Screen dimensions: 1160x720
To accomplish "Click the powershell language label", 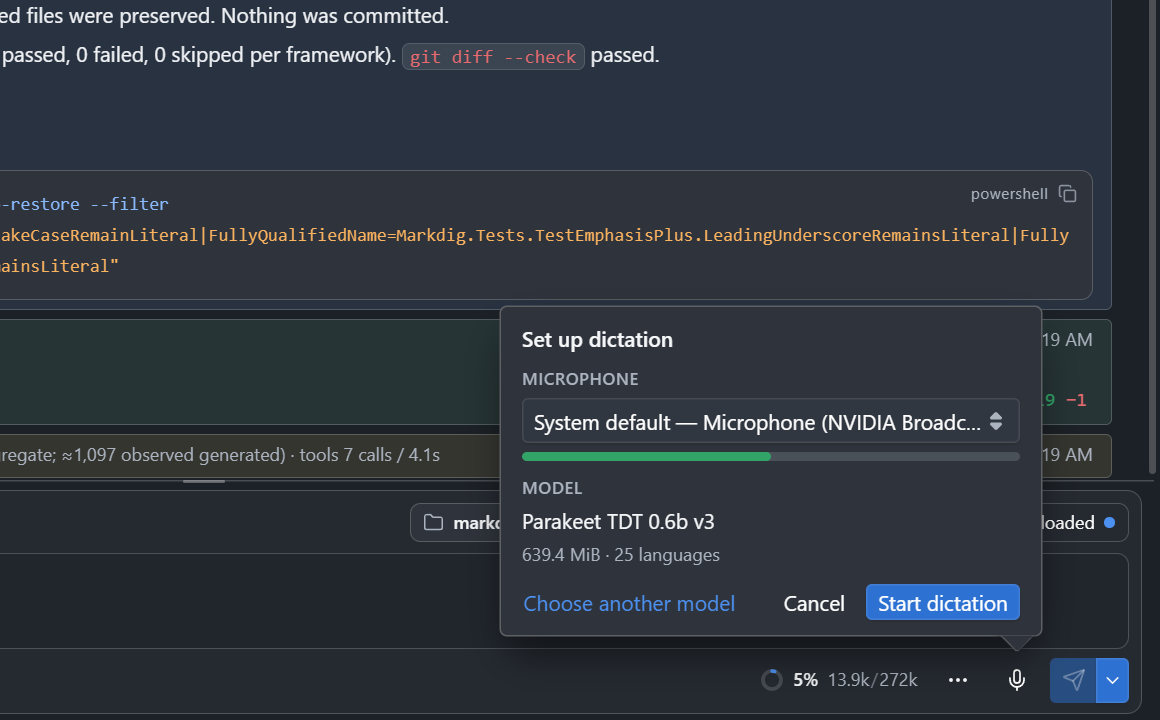I will 1009,194.
